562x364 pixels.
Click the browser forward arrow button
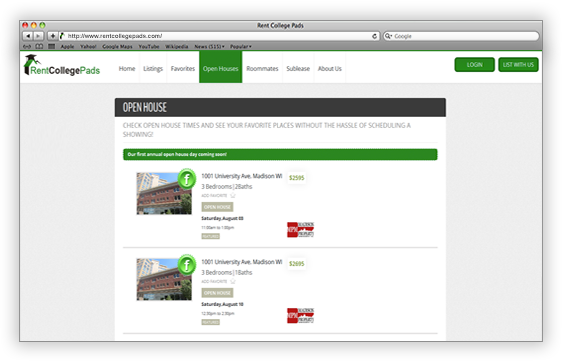[x=38, y=36]
